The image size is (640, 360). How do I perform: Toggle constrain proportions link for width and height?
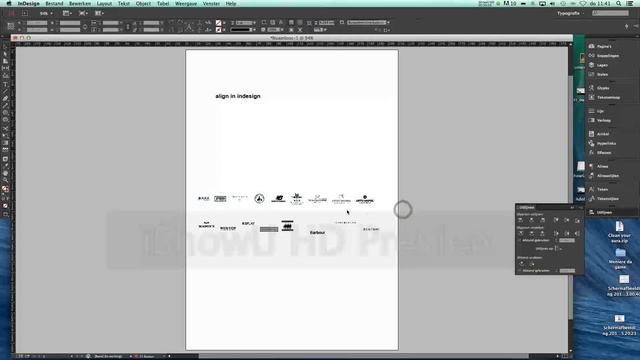tap(84, 27)
